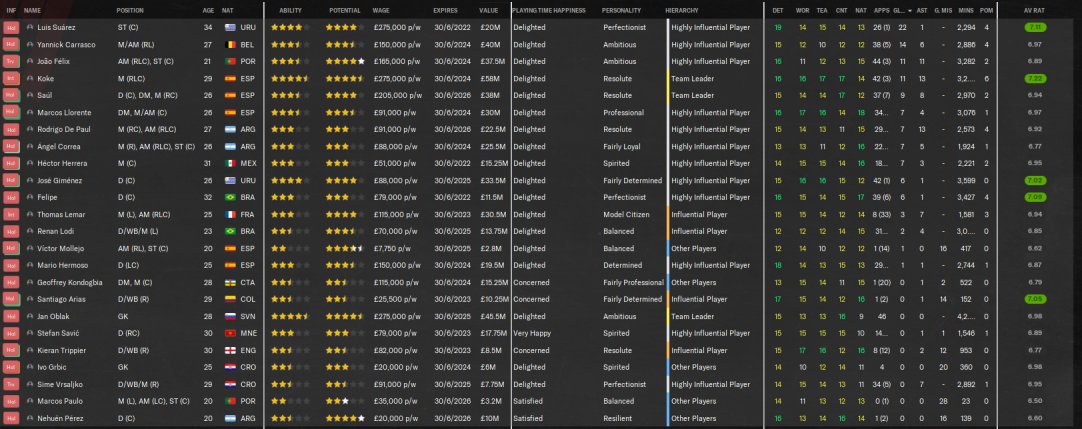Viewport: 1082px width, 429px height.
Task: Sort by the PERSONALITY column header
Action: (621, 11)
